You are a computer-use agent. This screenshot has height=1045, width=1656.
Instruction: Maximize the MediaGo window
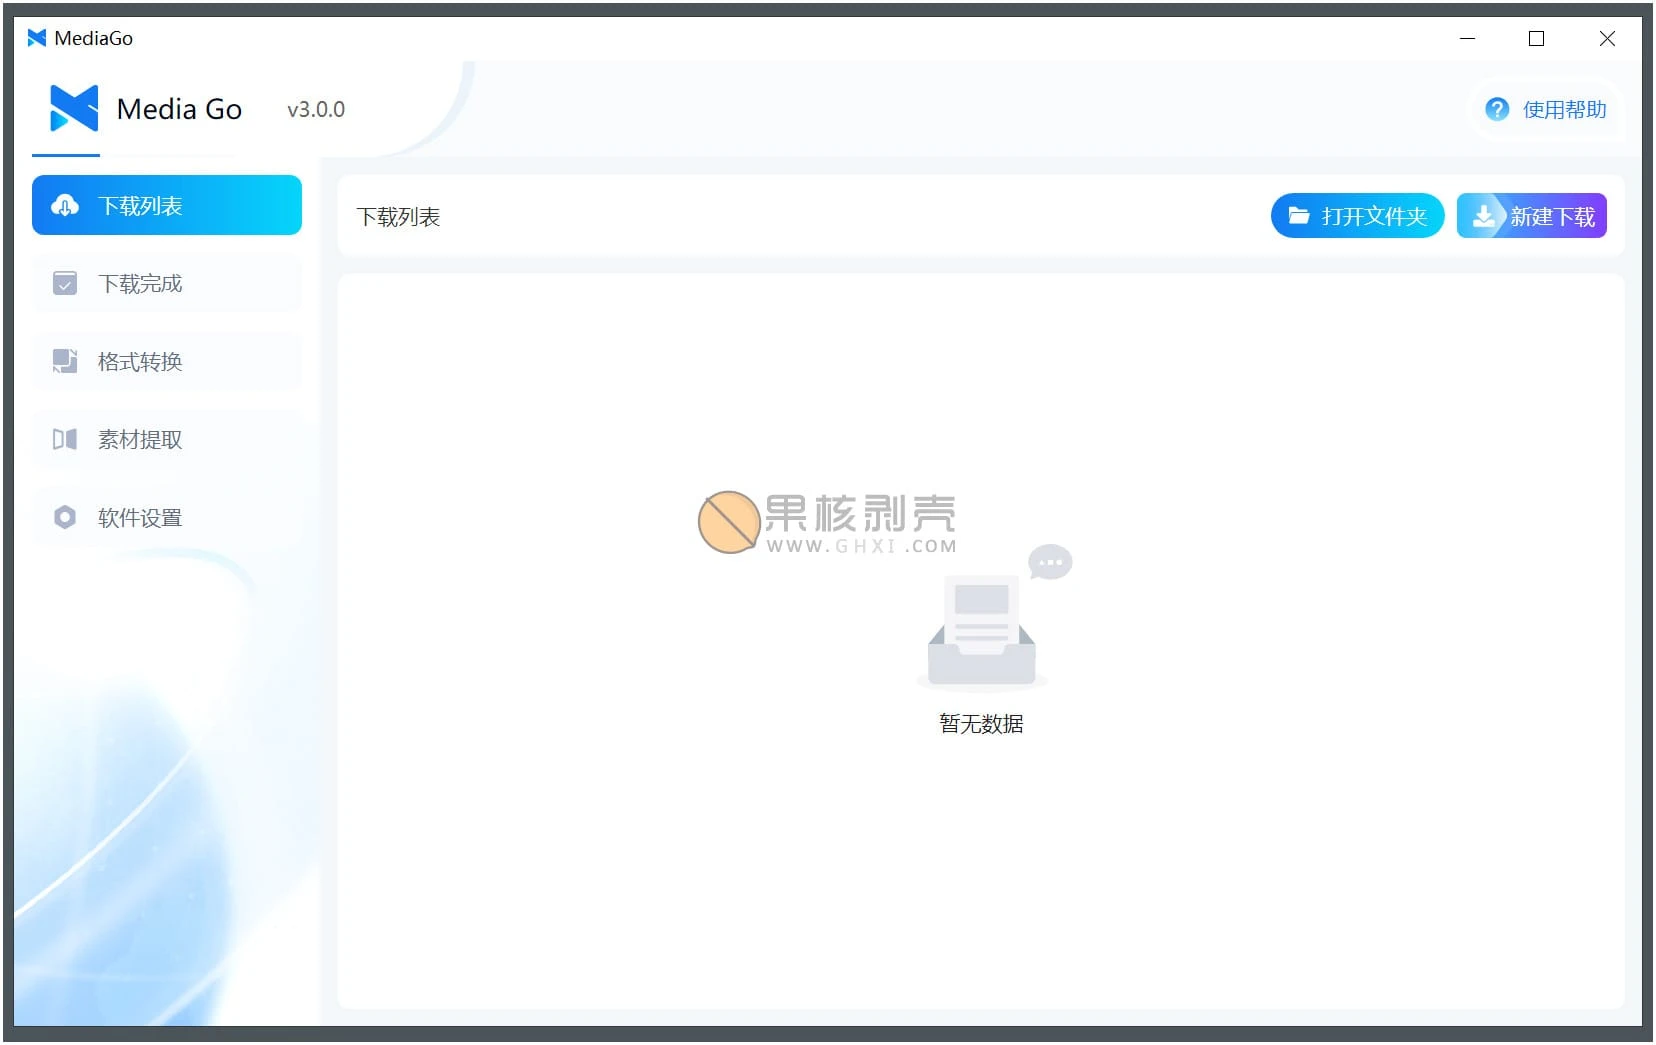click(1536, 38)
